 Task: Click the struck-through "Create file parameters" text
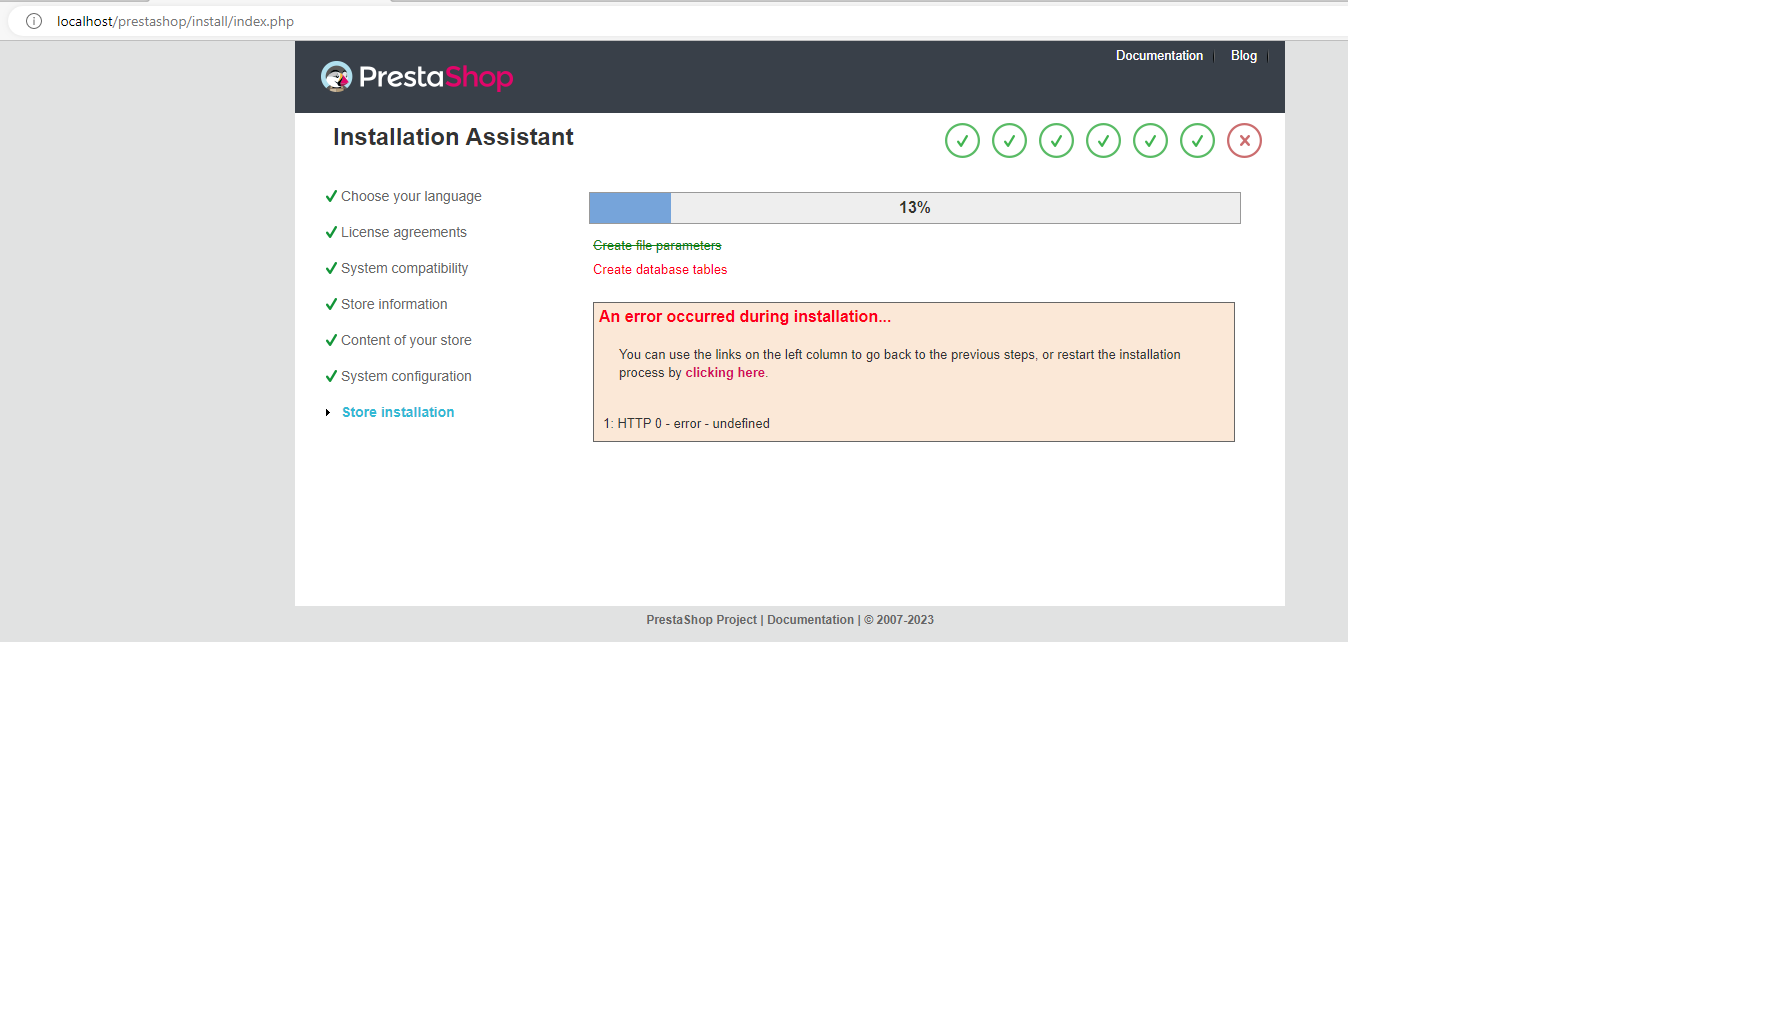click(657, 246)
